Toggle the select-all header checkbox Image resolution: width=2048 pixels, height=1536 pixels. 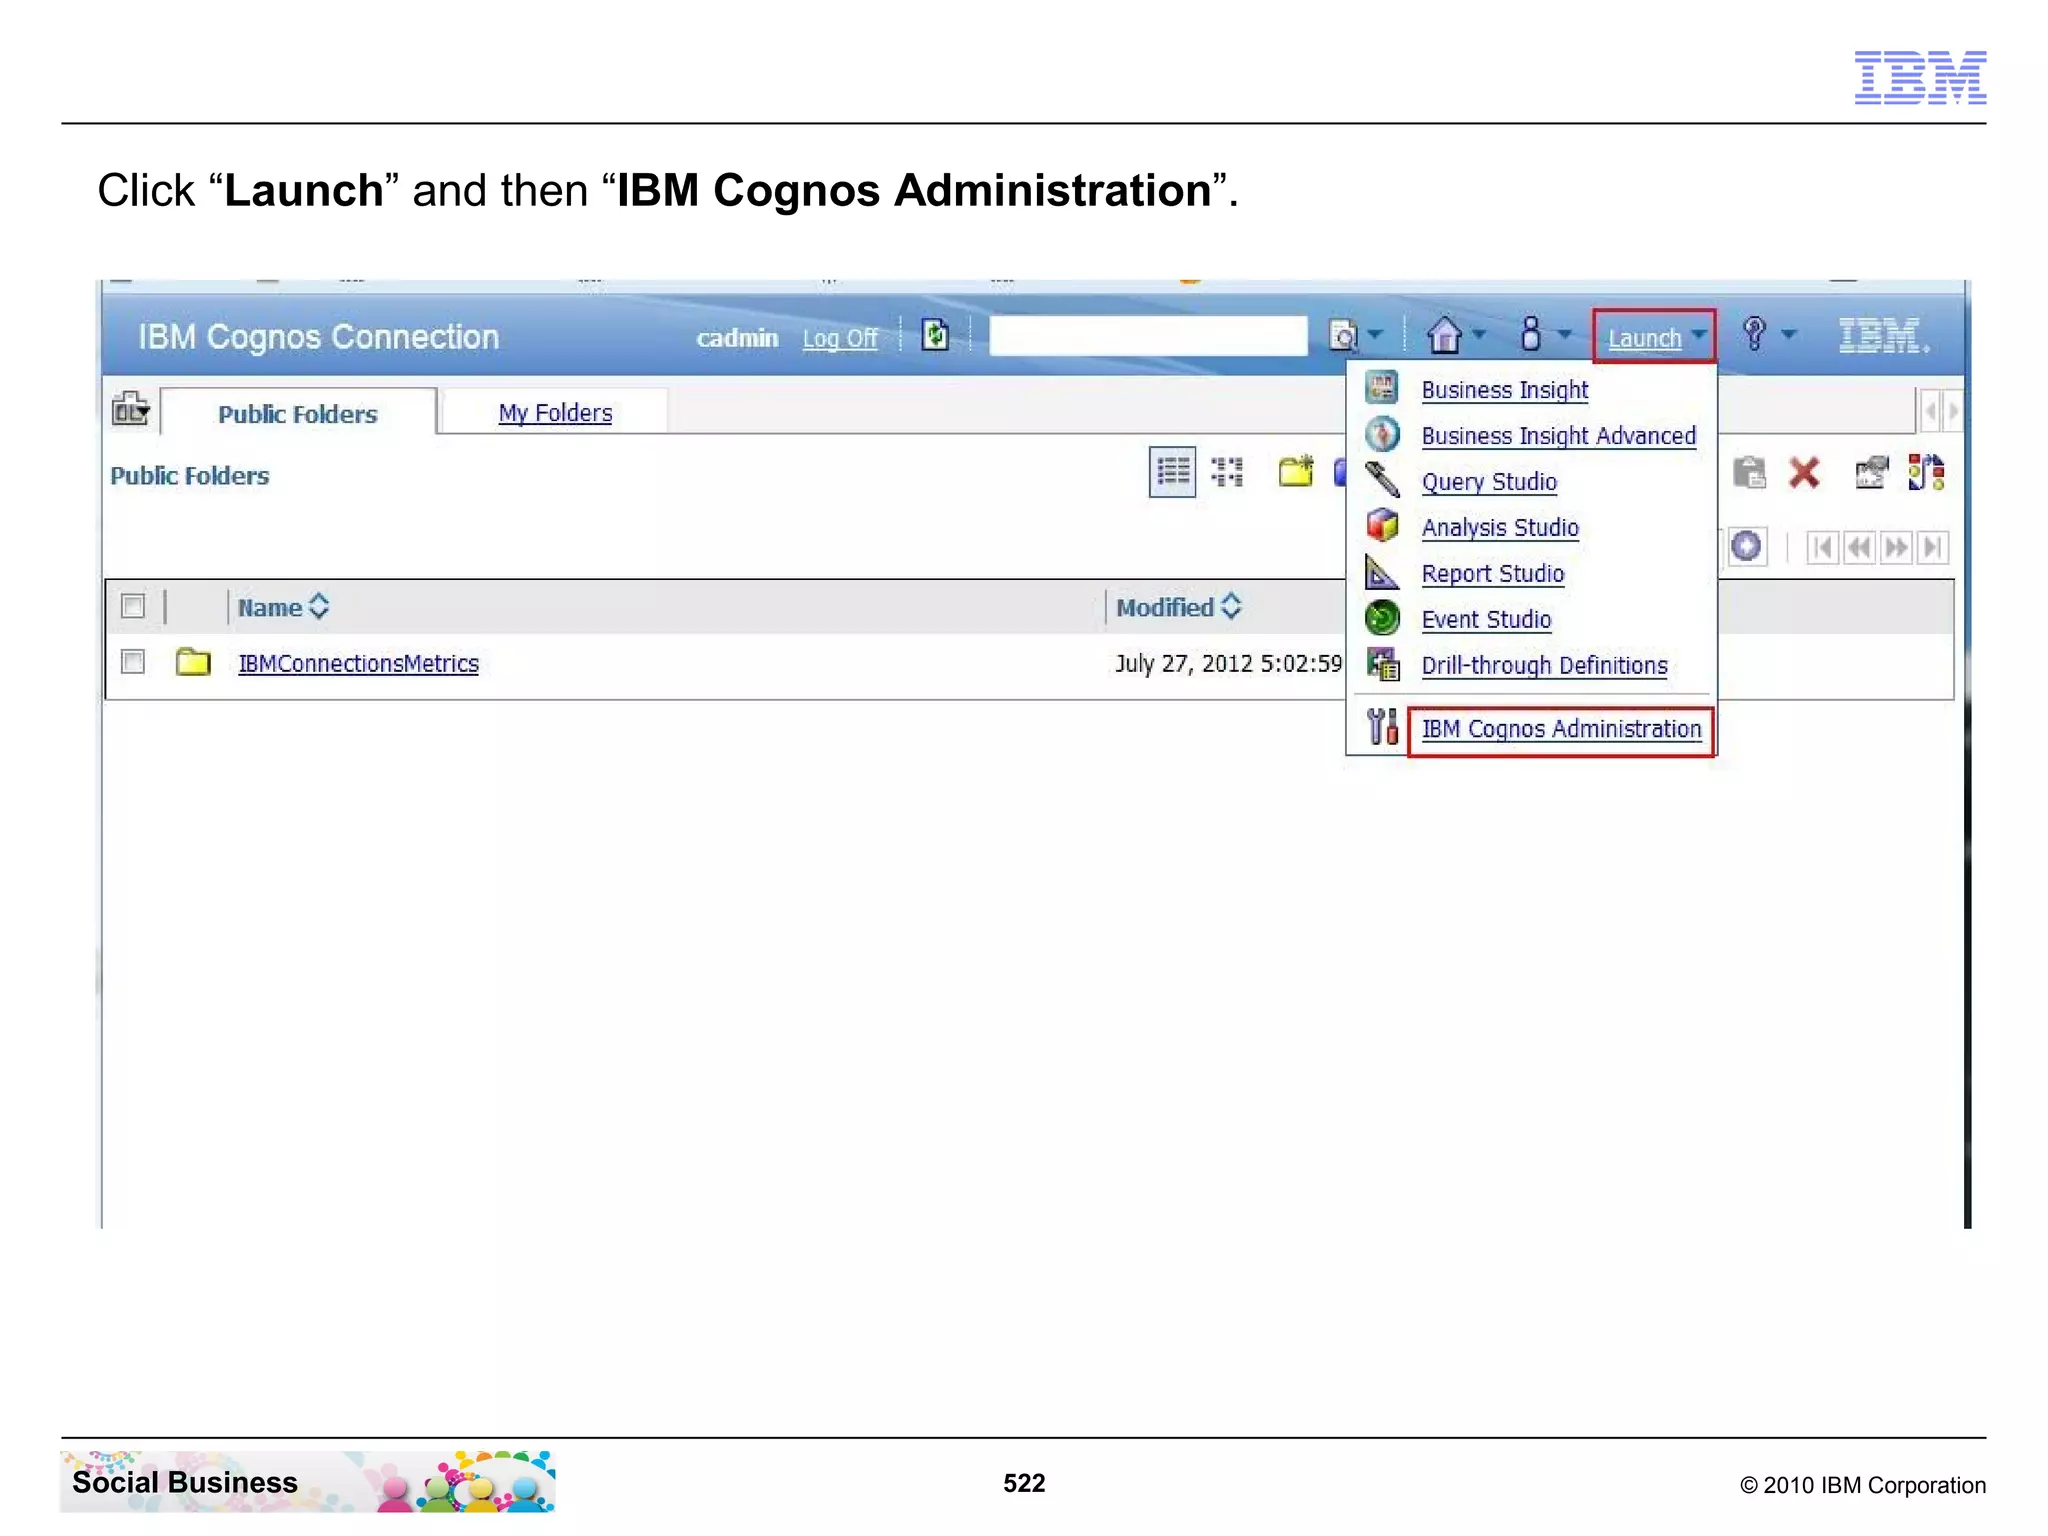click(x=133, y=606)
